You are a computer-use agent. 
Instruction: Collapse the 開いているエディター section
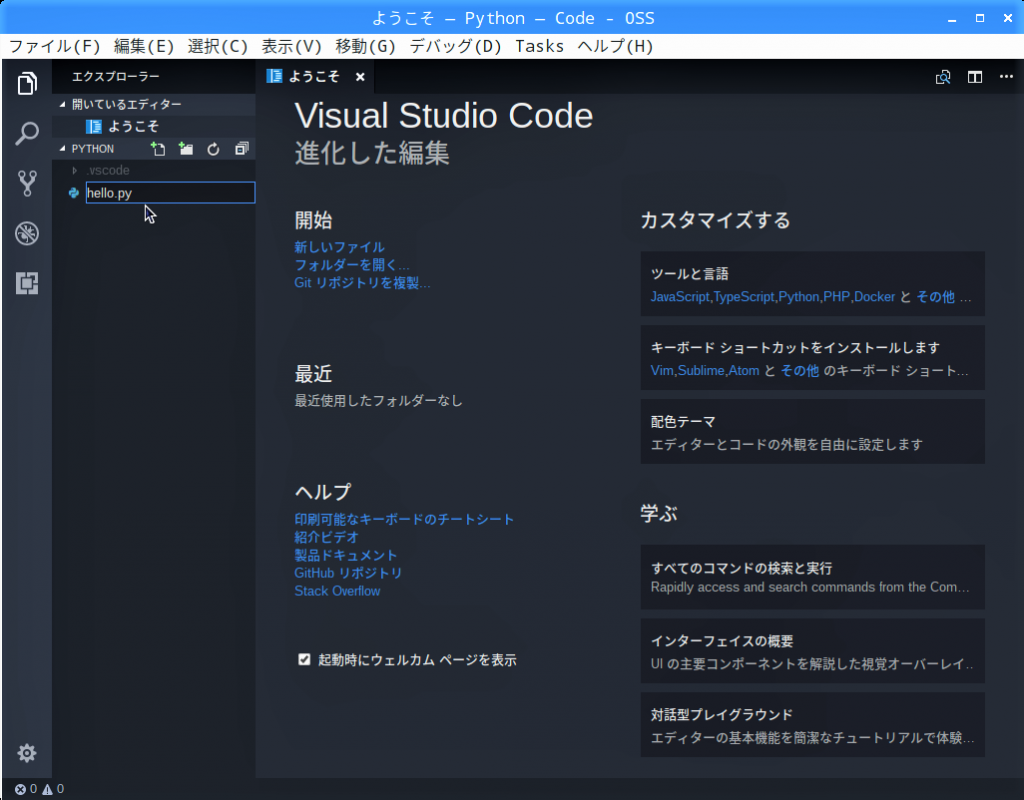point(63,104)
